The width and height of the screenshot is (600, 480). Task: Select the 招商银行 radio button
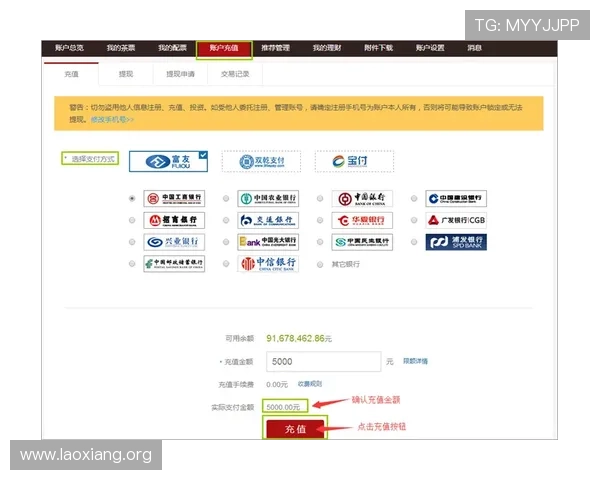pyautogui.click(x=131, y=220)
